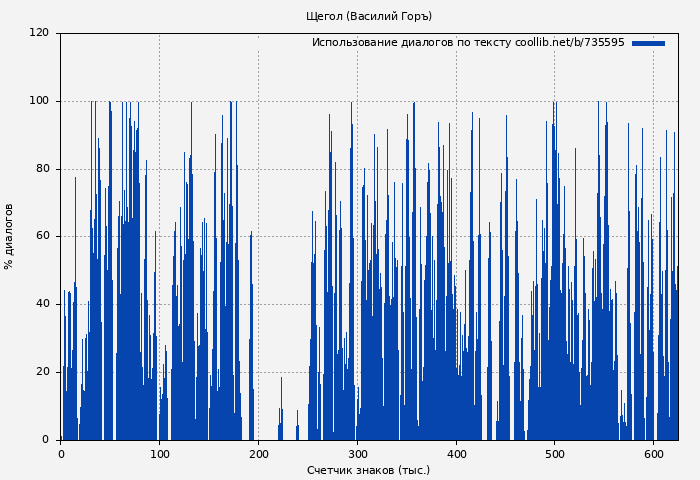Click the x-axis tick label 0
The width and height of the screenshot is (700, 480).
click(x=61, y=453)
